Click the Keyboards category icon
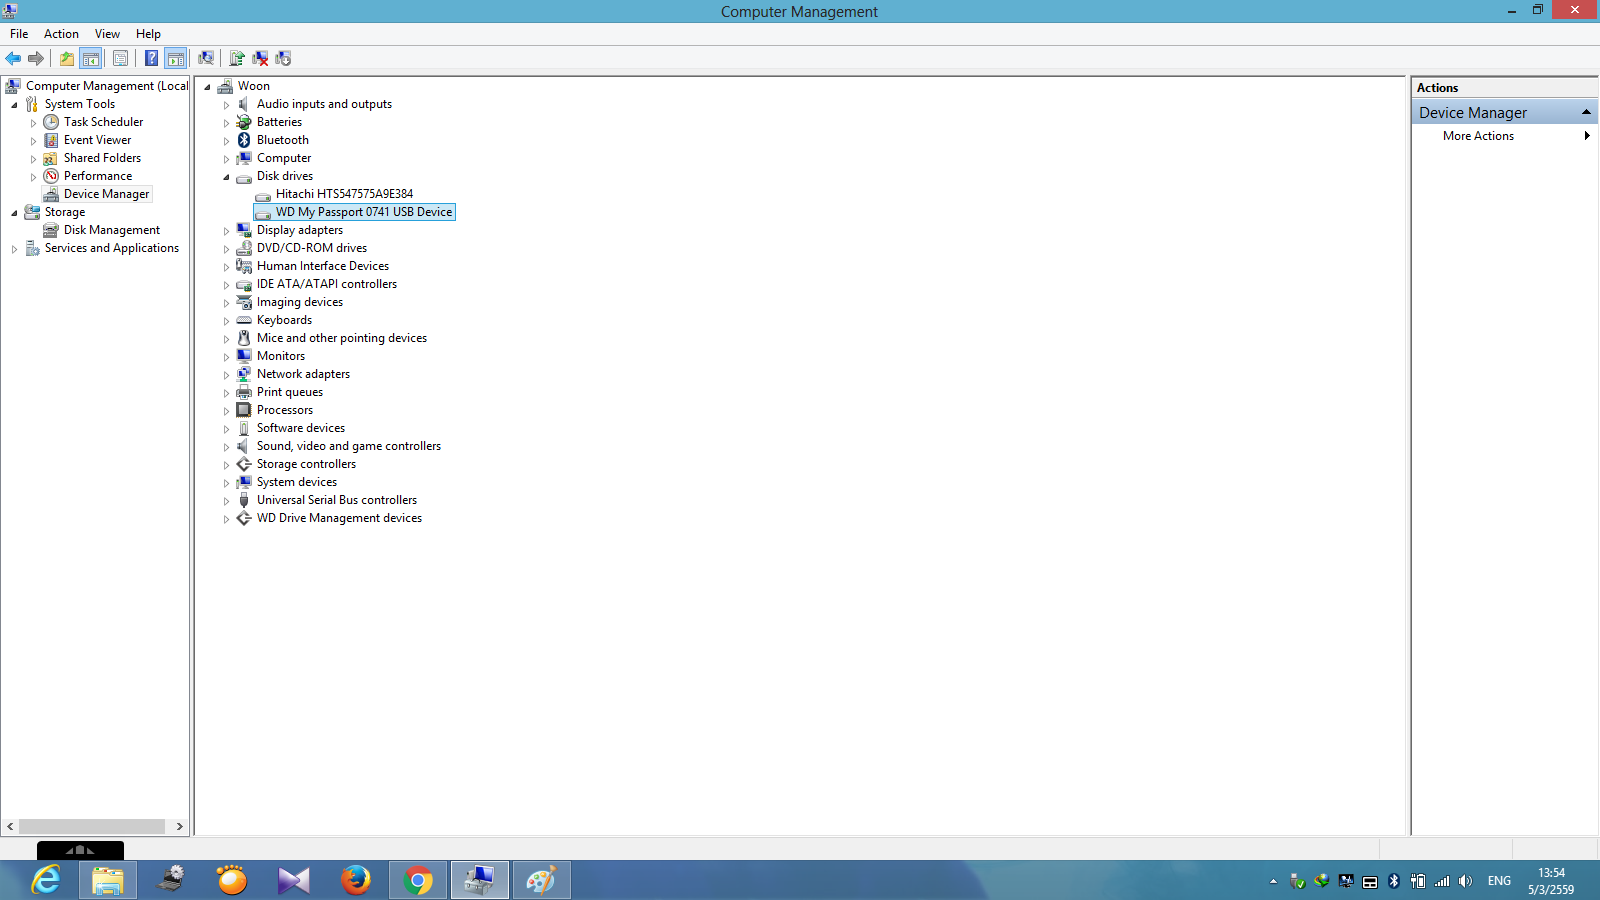 tap(244, 320)
